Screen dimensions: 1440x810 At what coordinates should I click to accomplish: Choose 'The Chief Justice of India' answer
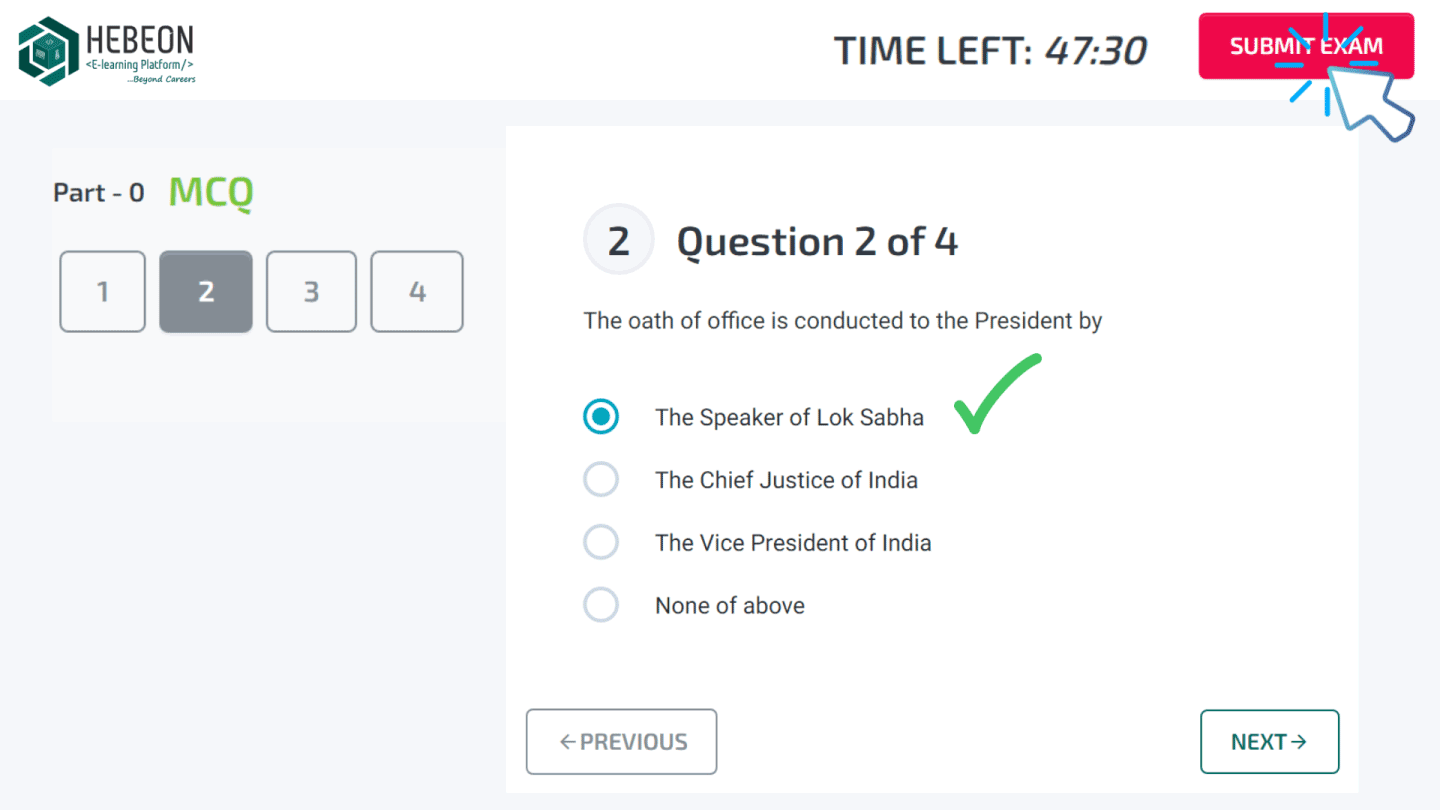(601, 479)
